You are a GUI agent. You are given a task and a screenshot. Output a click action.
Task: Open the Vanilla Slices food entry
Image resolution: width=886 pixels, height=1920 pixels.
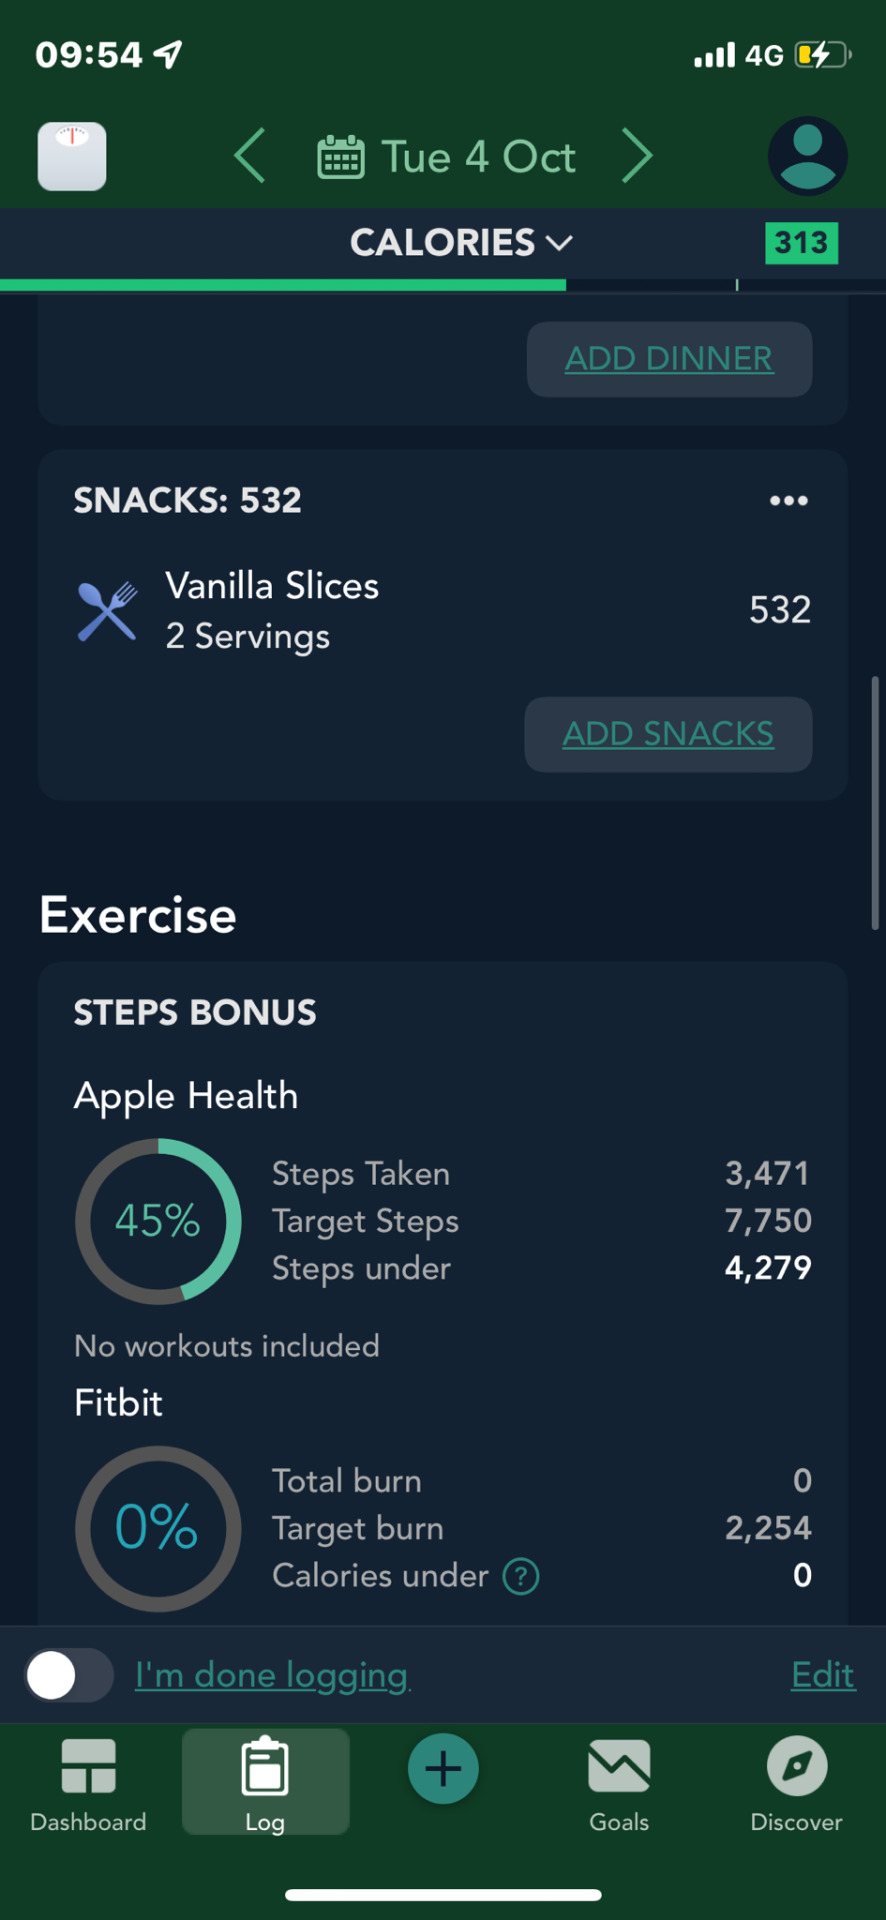[x=443, y=611]
